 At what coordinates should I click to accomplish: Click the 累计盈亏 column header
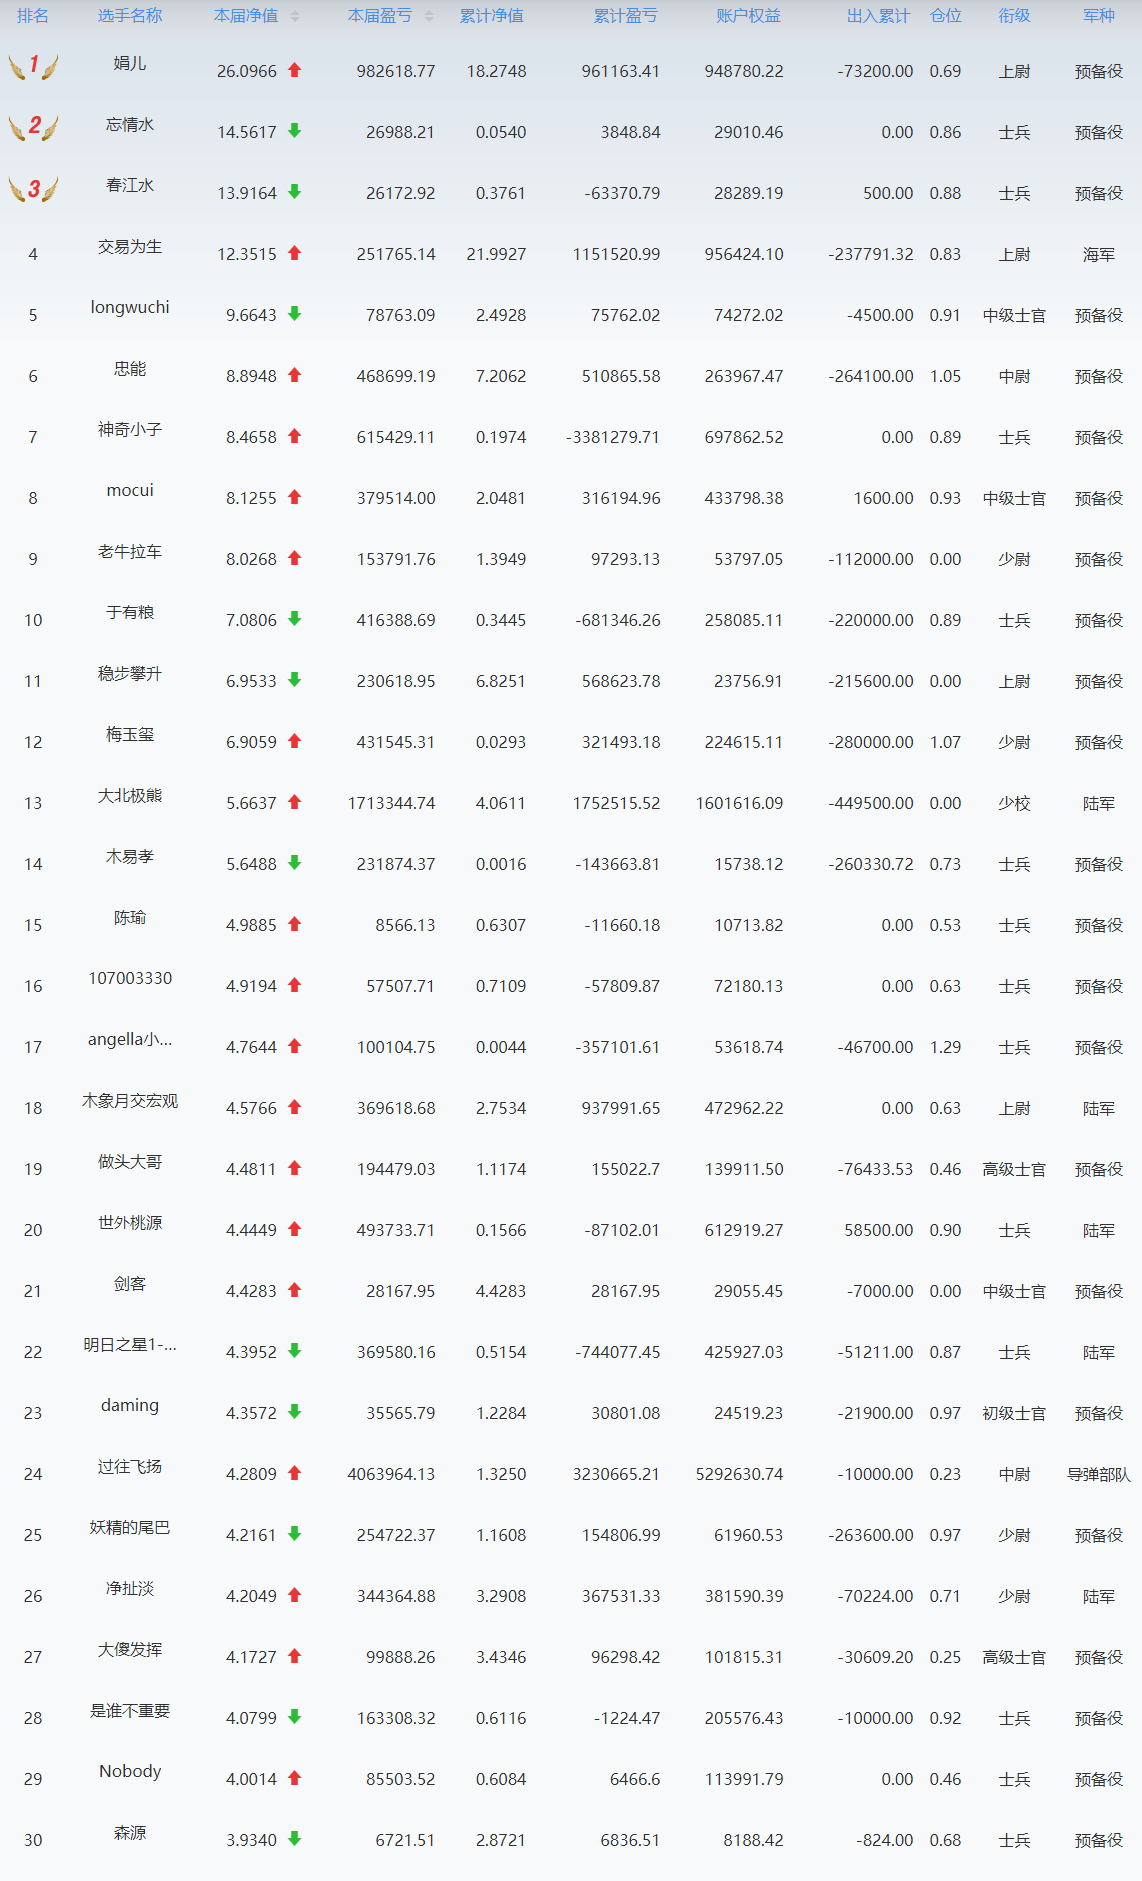tap(626, 16)
